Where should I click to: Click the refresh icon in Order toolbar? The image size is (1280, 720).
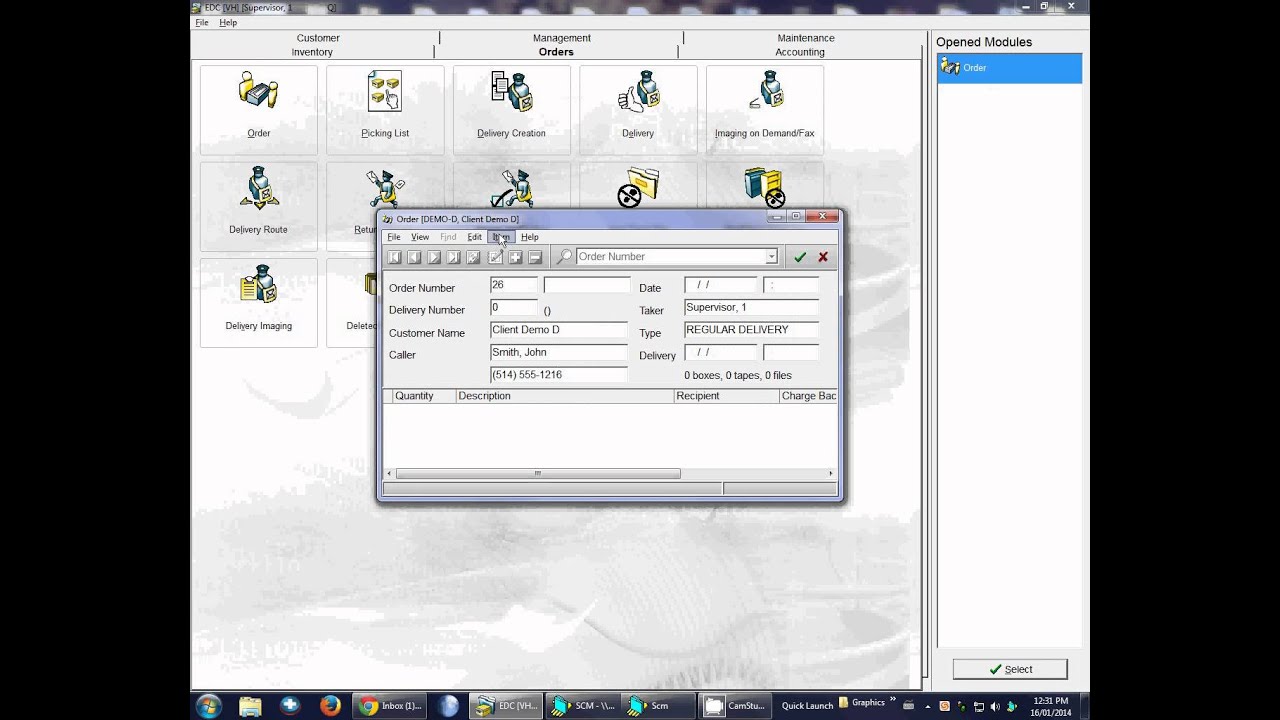(x=474, y=257)
